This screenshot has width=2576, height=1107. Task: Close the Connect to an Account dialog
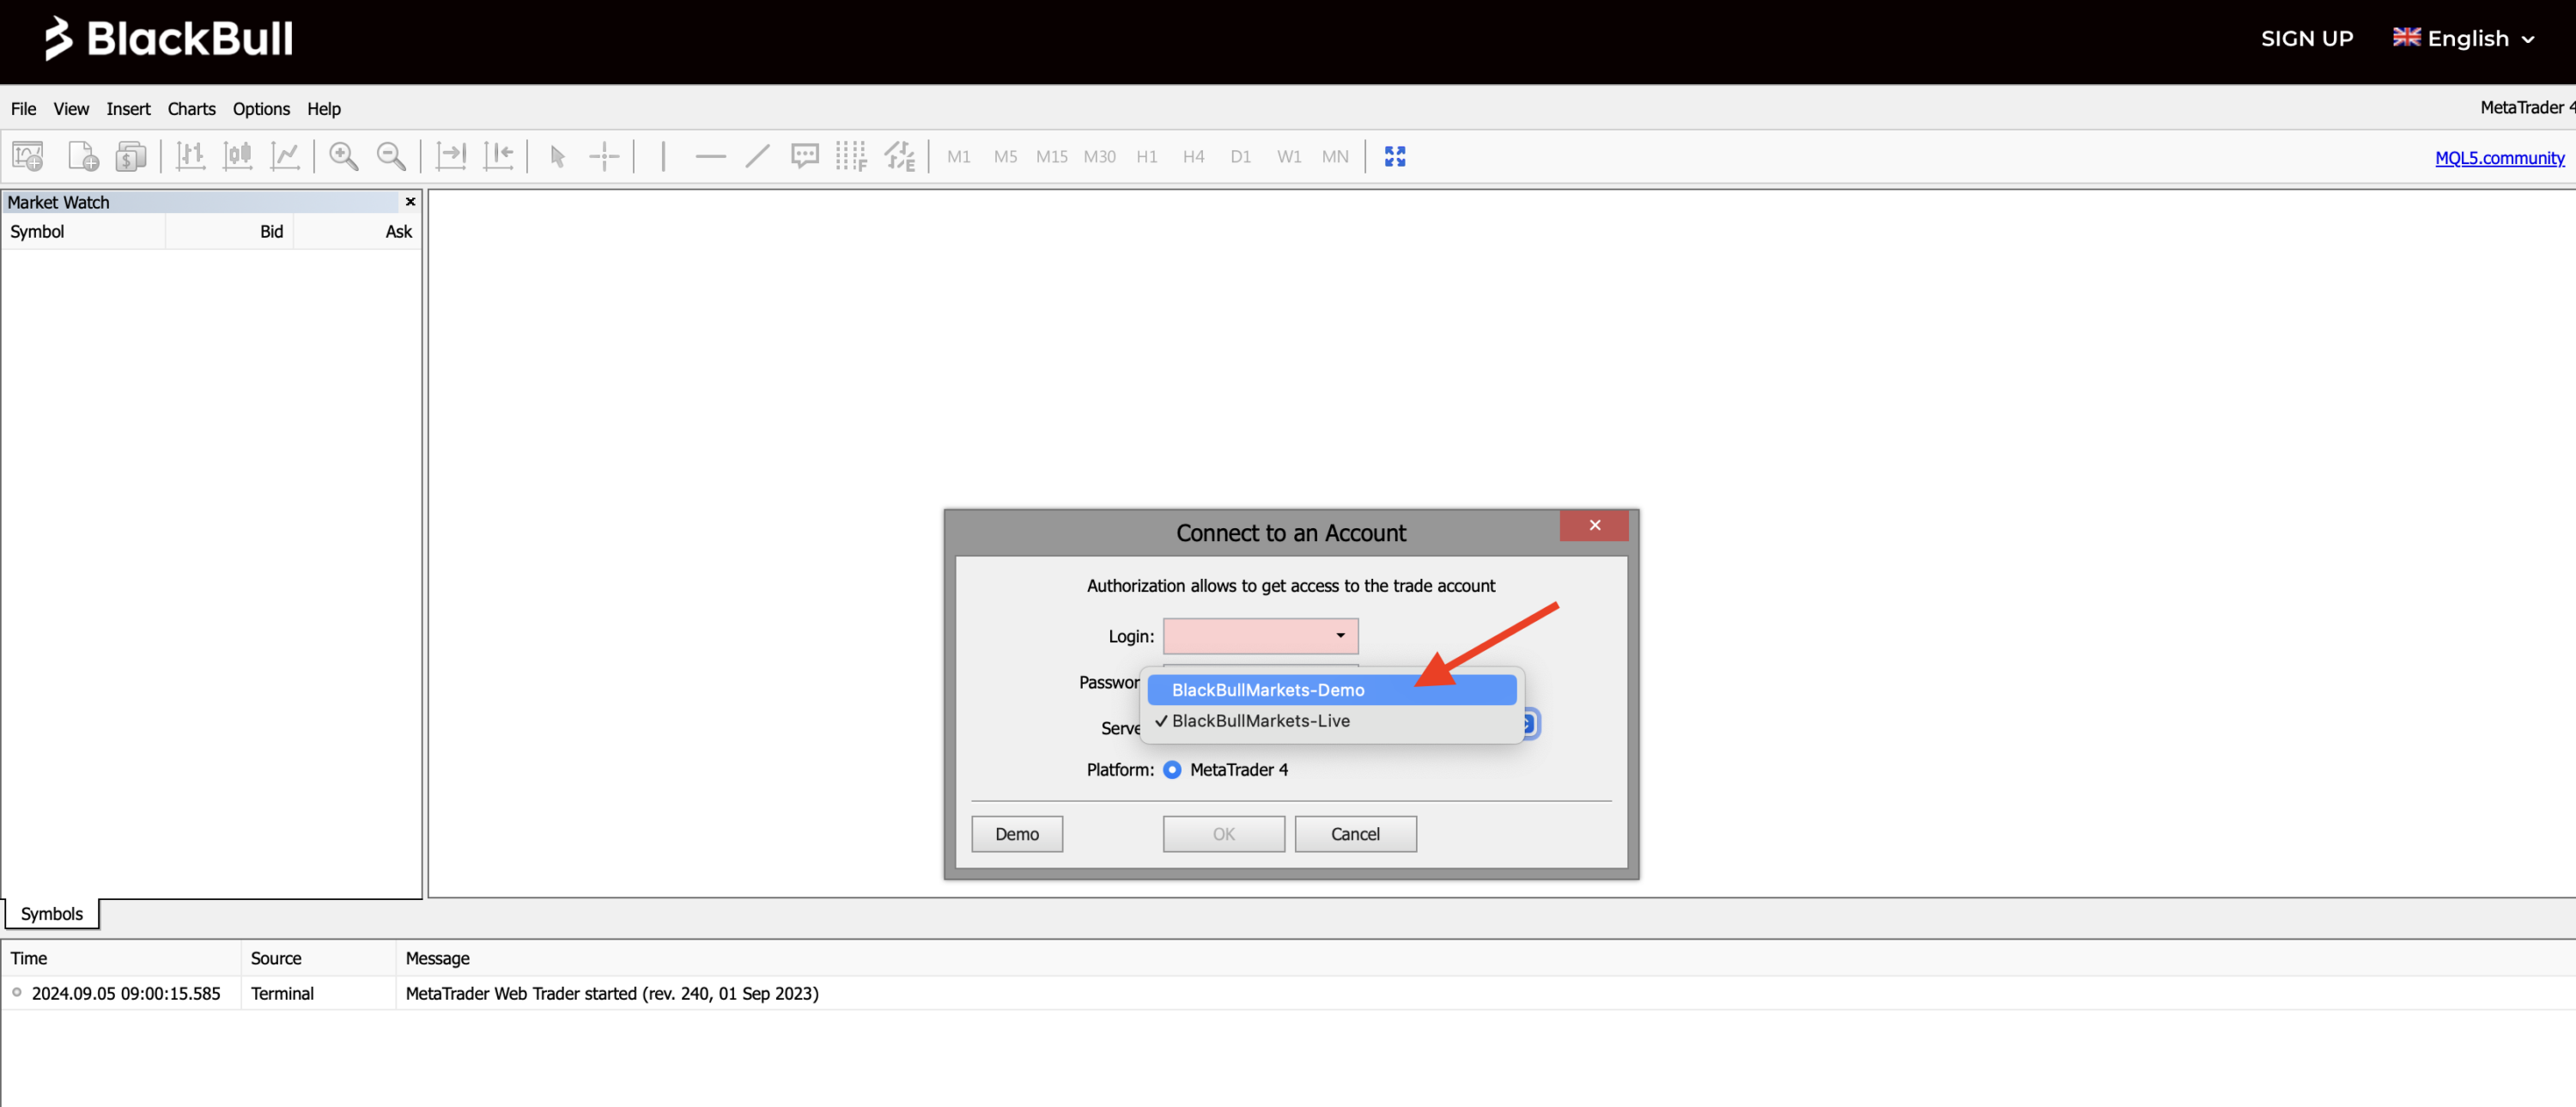(x=1594, y=525)
